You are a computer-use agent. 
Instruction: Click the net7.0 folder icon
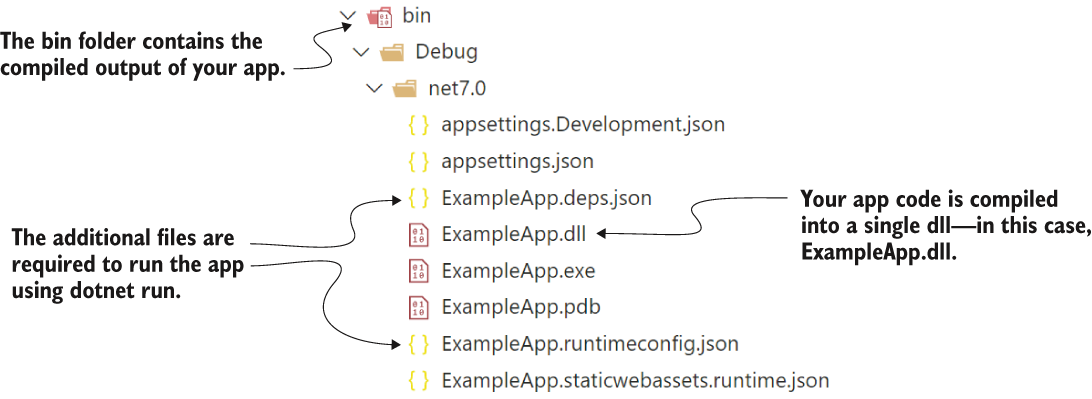(x=404, y=89)
